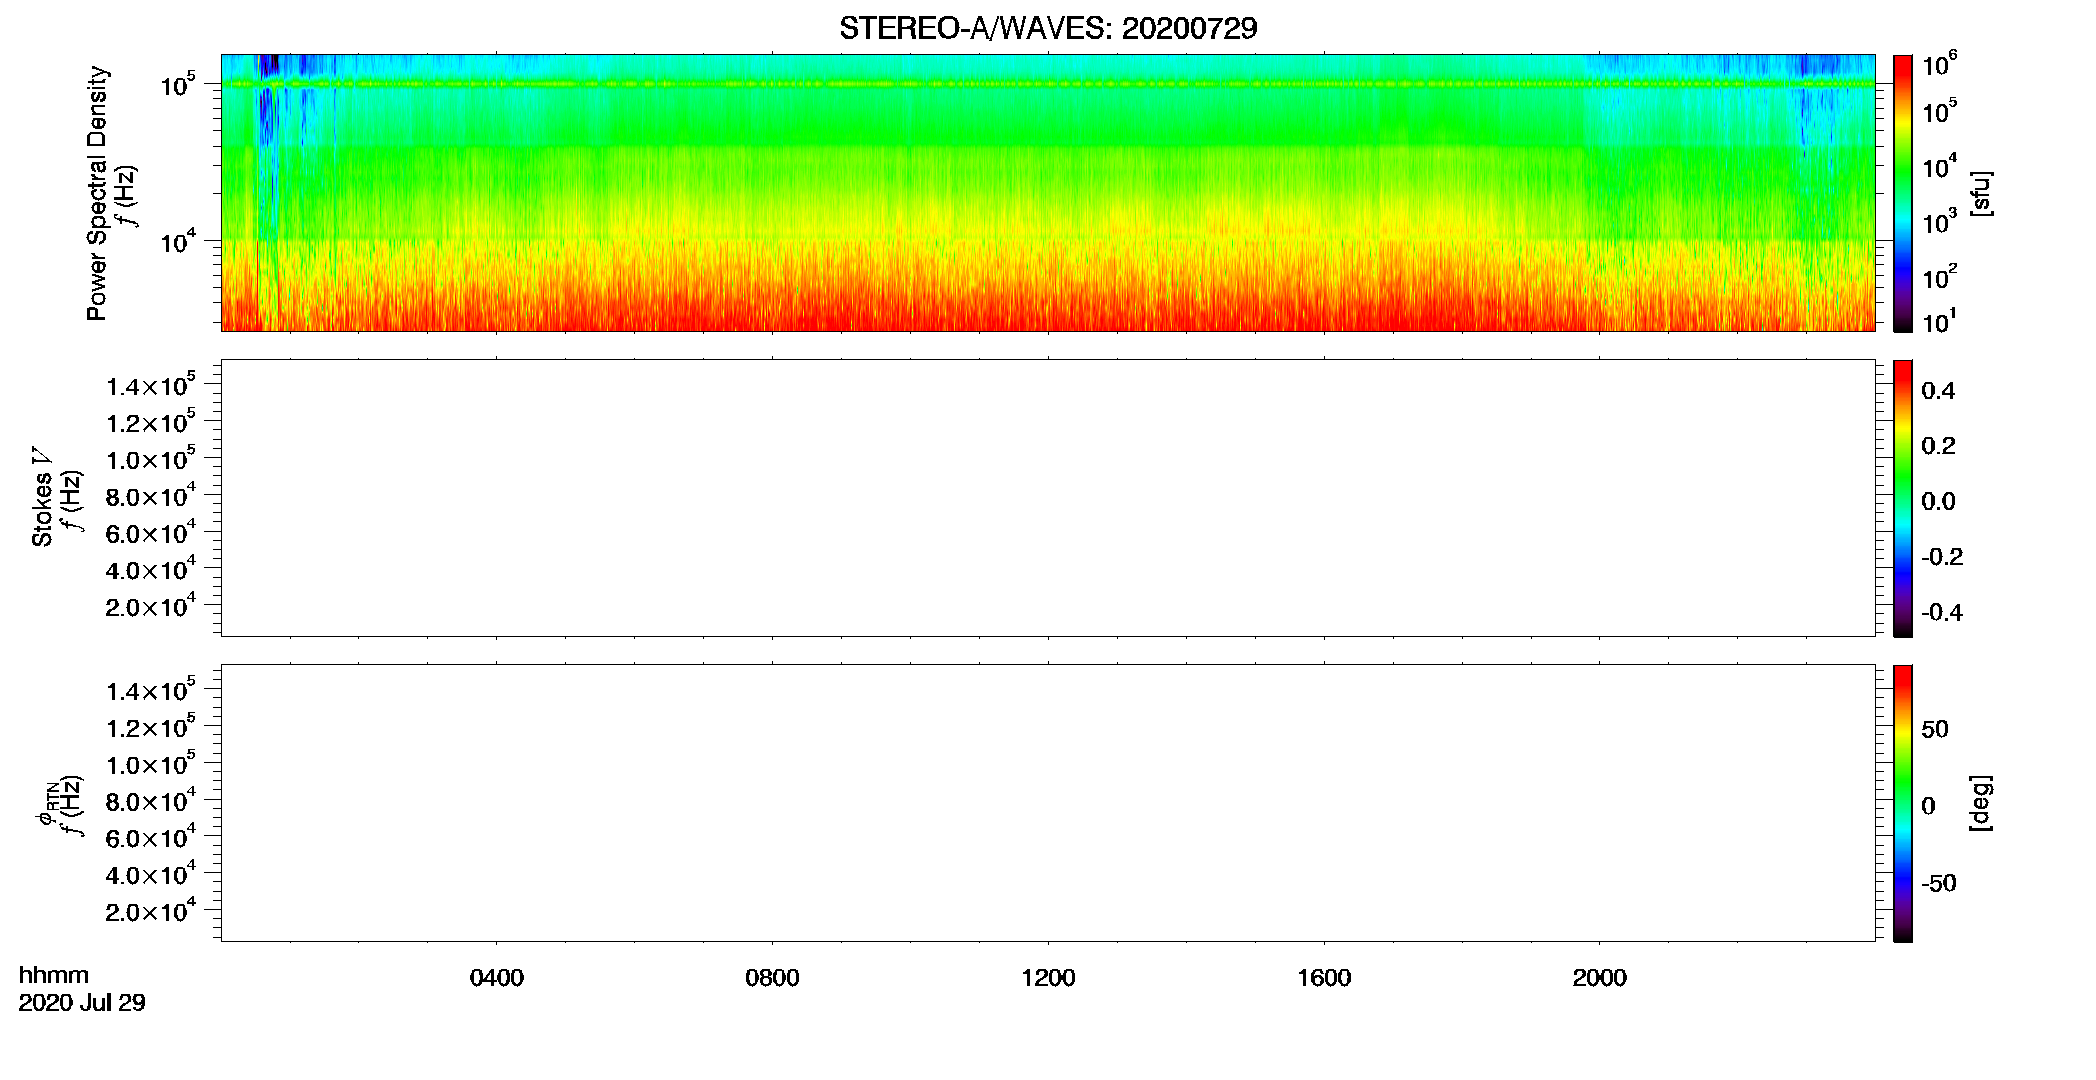Viewport: 2096px width, 1080px height.
Task: Select the phi RTN axis label
Action: click(47, 803)
